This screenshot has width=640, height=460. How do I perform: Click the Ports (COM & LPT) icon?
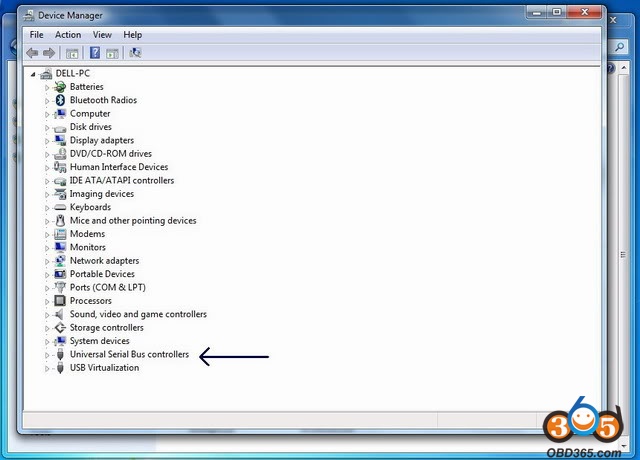[x=60, y=287]
